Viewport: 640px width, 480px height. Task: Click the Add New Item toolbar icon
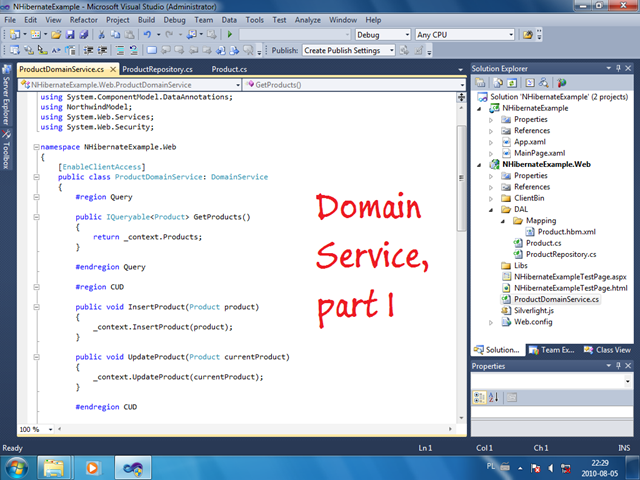(x=36, y=35)
